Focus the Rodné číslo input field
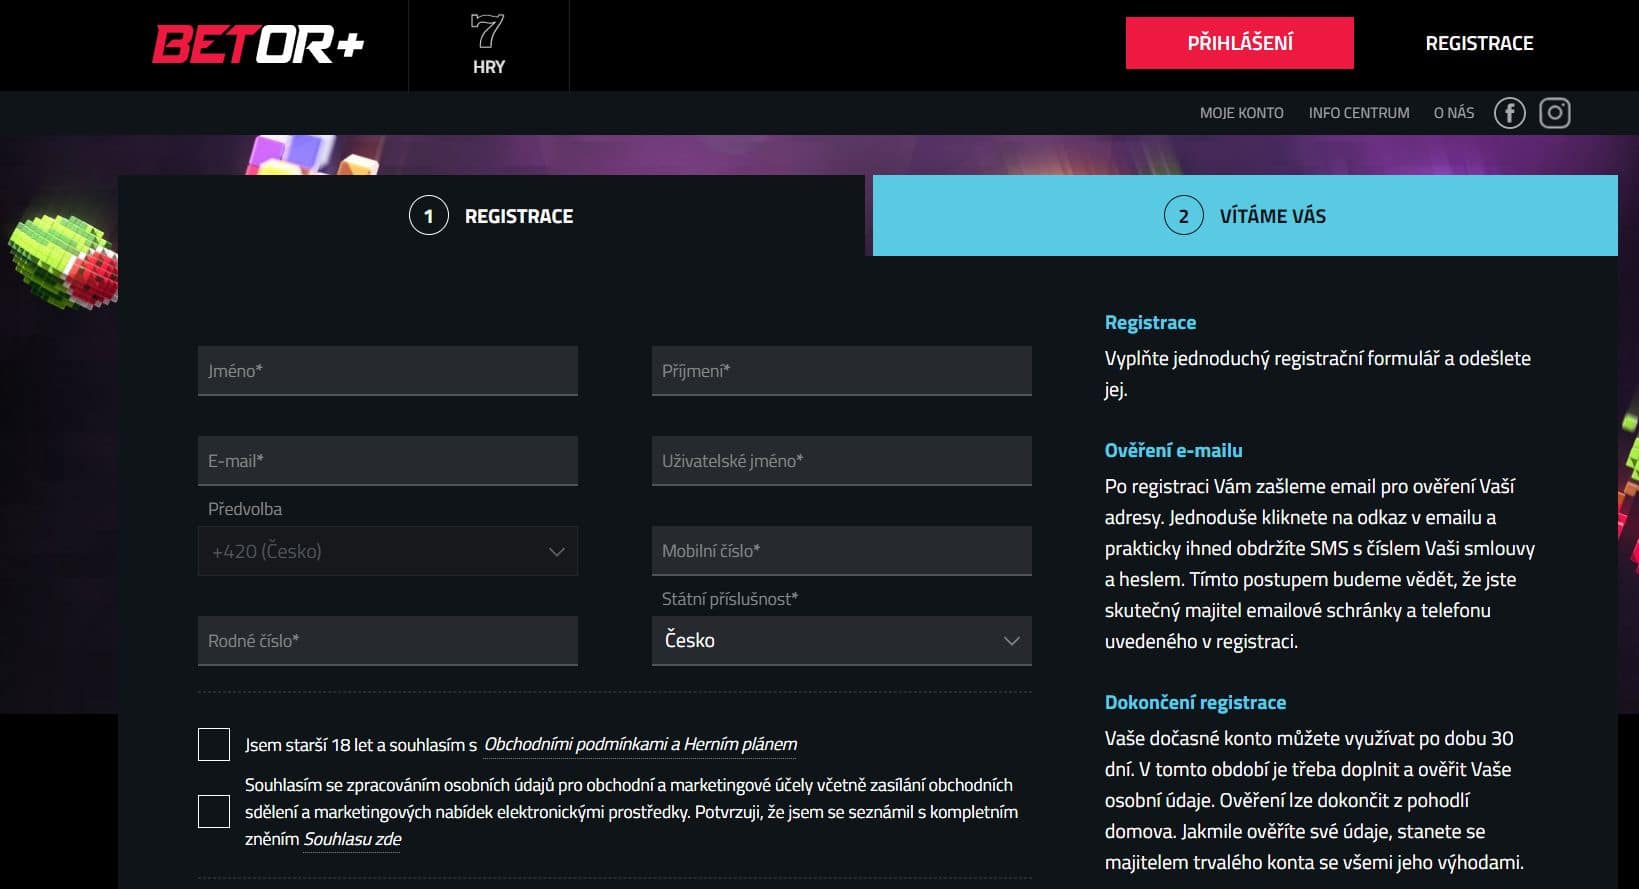This screenshot has width=1639, height=889. pos(387,641)
